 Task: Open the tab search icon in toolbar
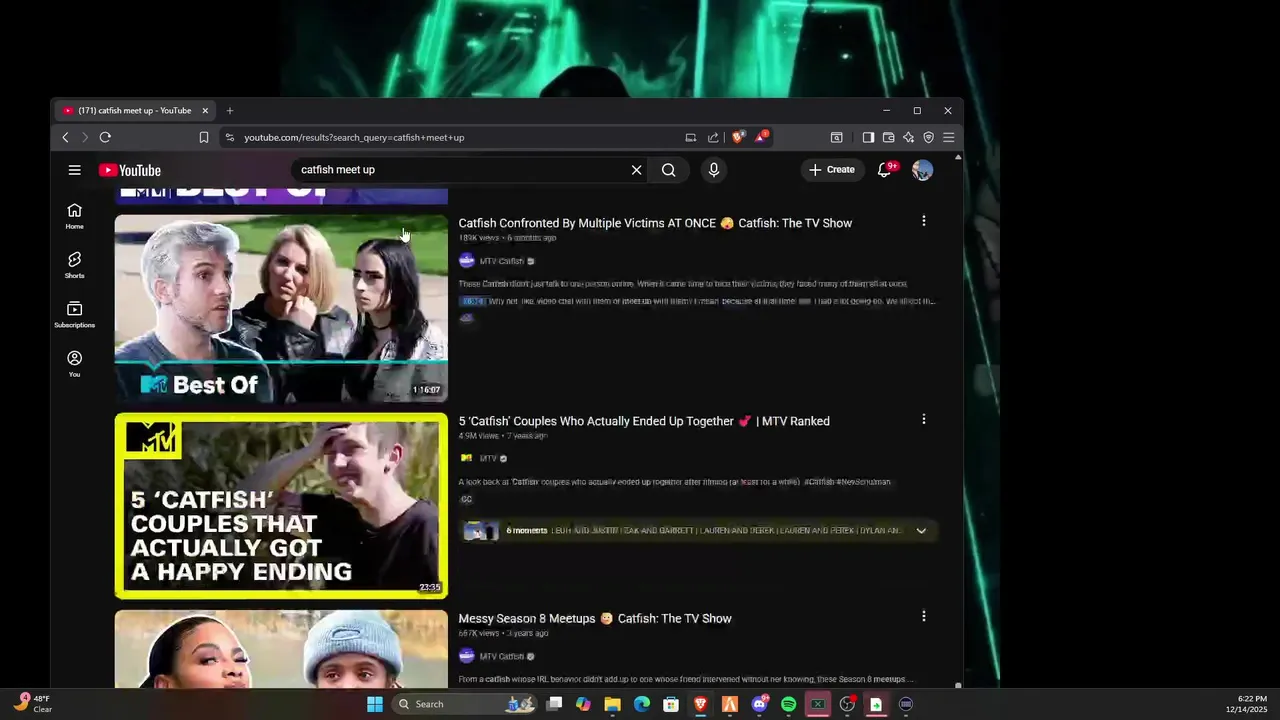[837, 137]
